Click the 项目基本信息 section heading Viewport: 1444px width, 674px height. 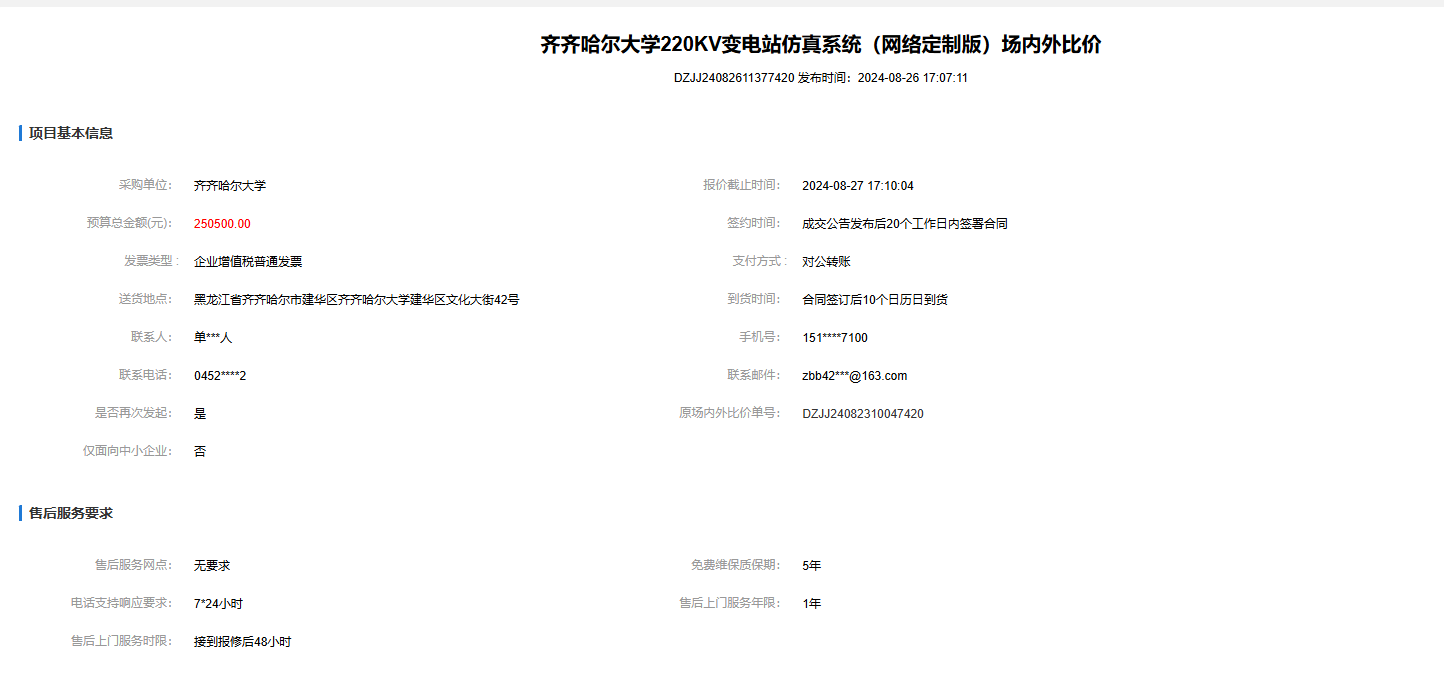[70, 133]
